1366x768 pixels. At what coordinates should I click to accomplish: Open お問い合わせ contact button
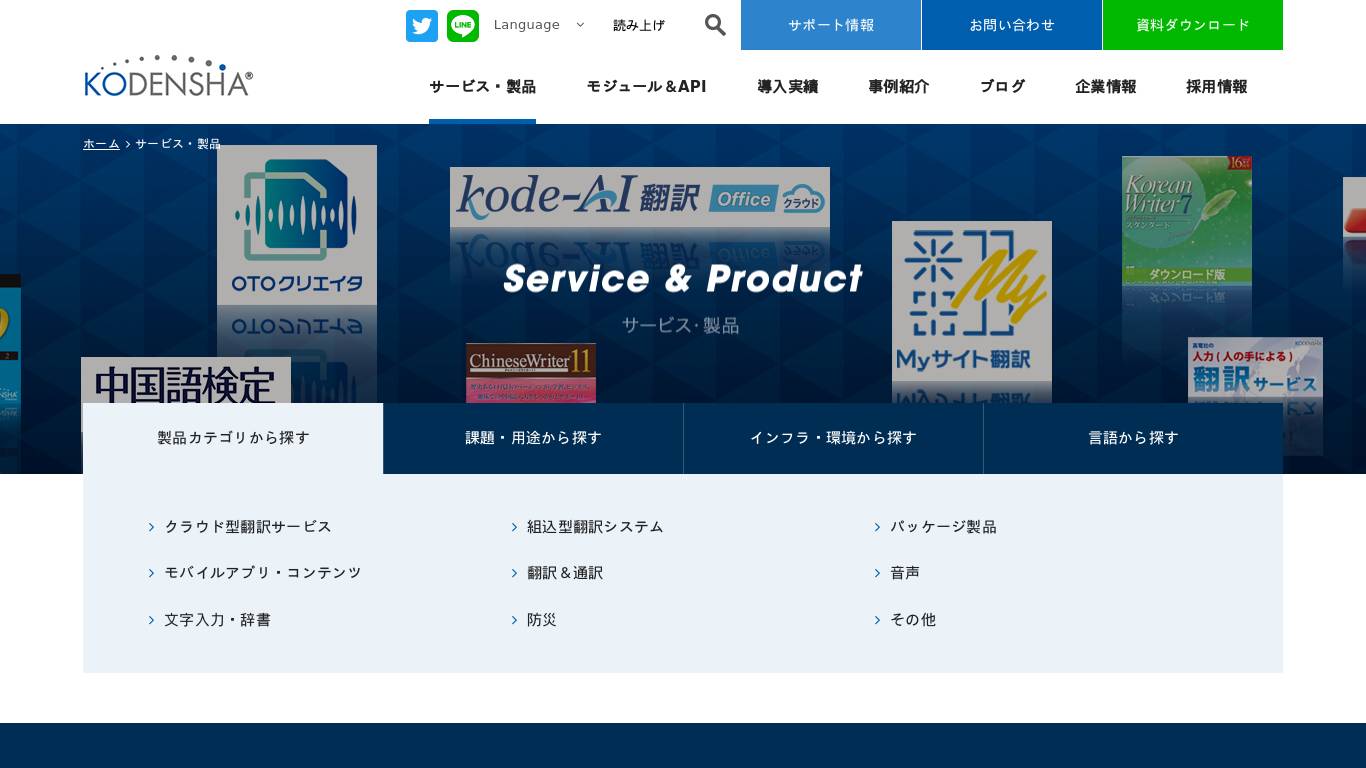pos(1012,25)
